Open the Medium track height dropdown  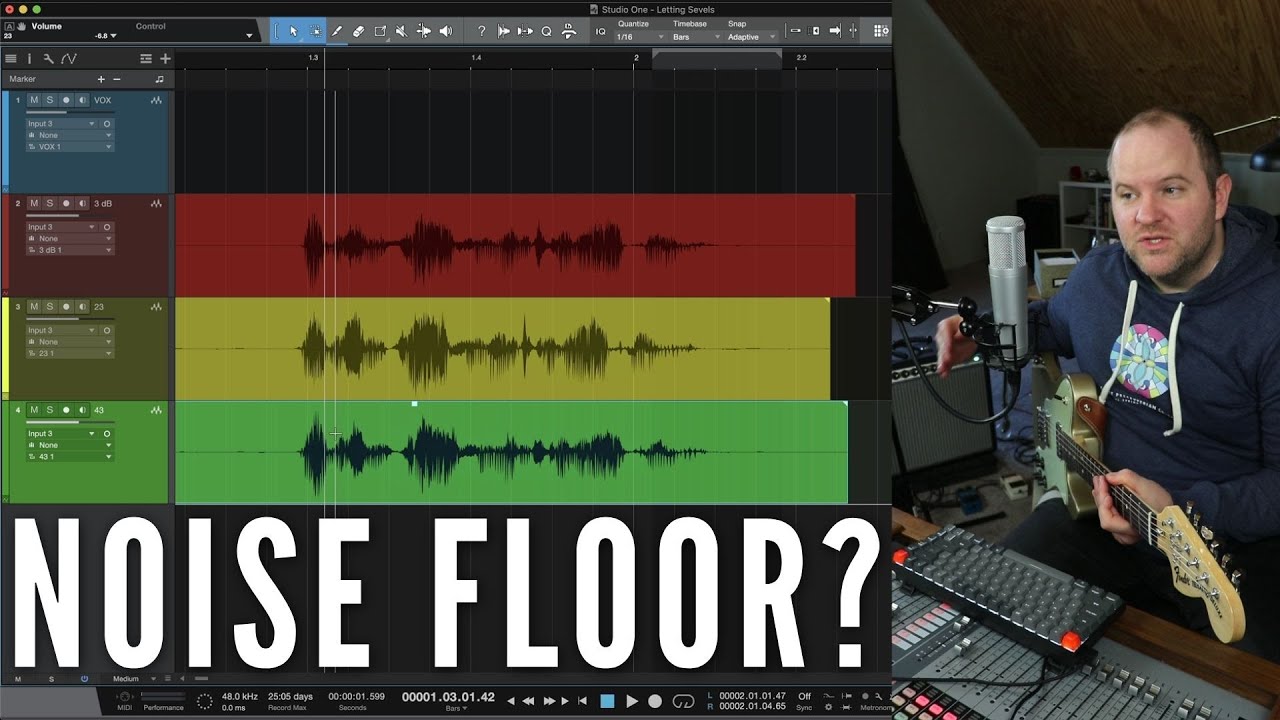(134, 679)
